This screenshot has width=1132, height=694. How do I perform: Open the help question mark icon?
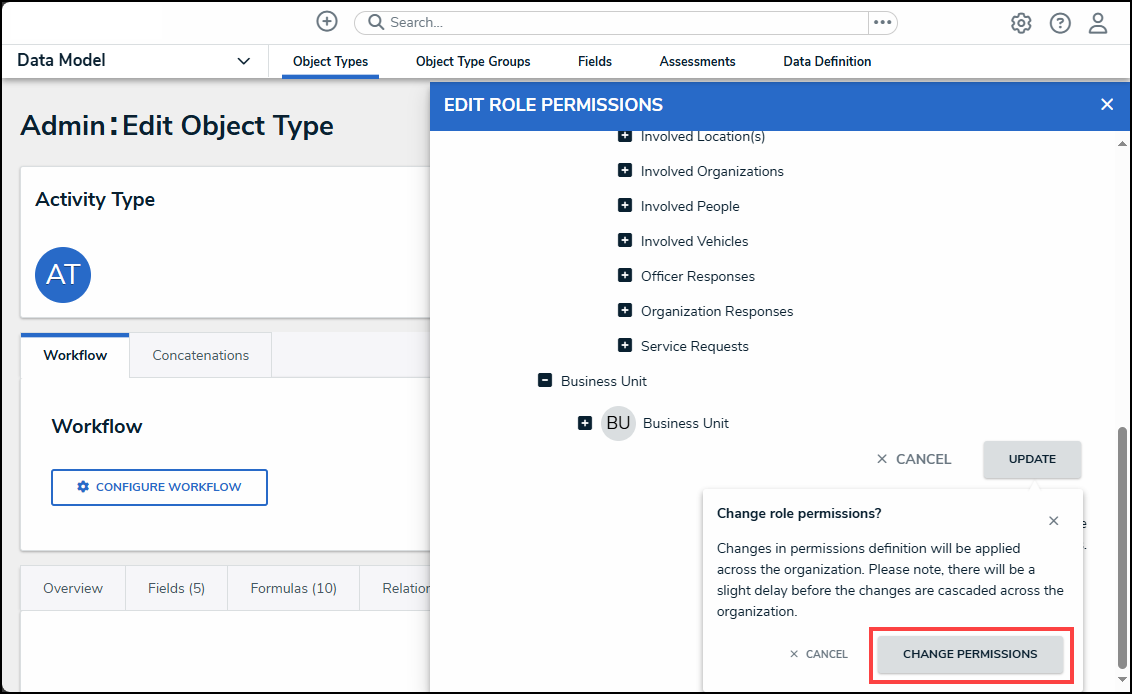[x=1060, y=23]
